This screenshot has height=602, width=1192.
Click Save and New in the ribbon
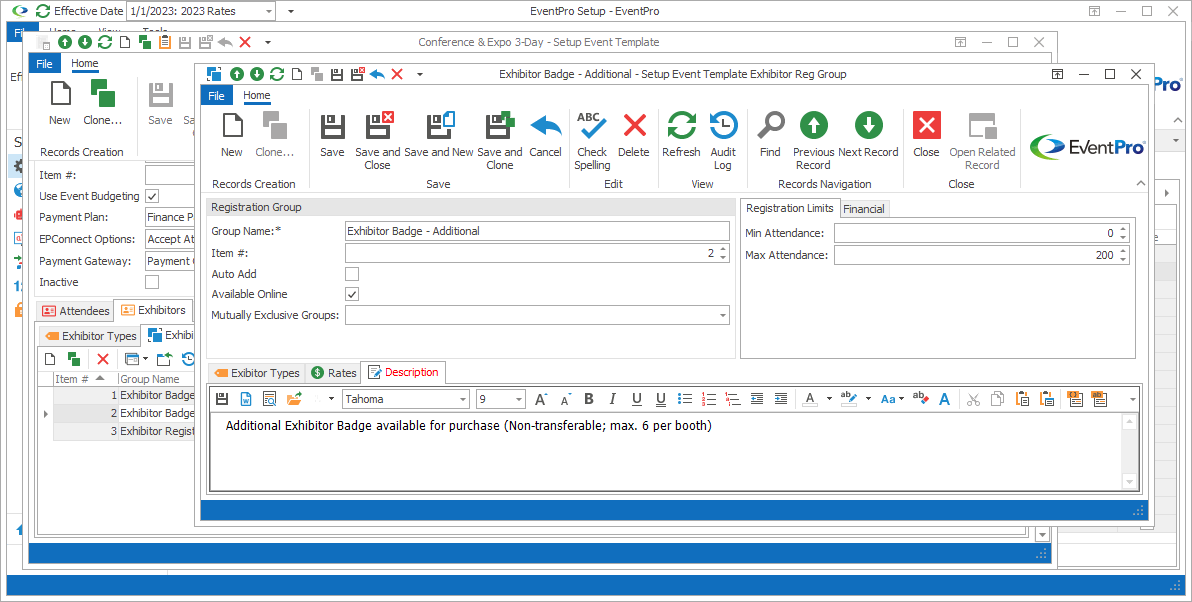(439, 135)
